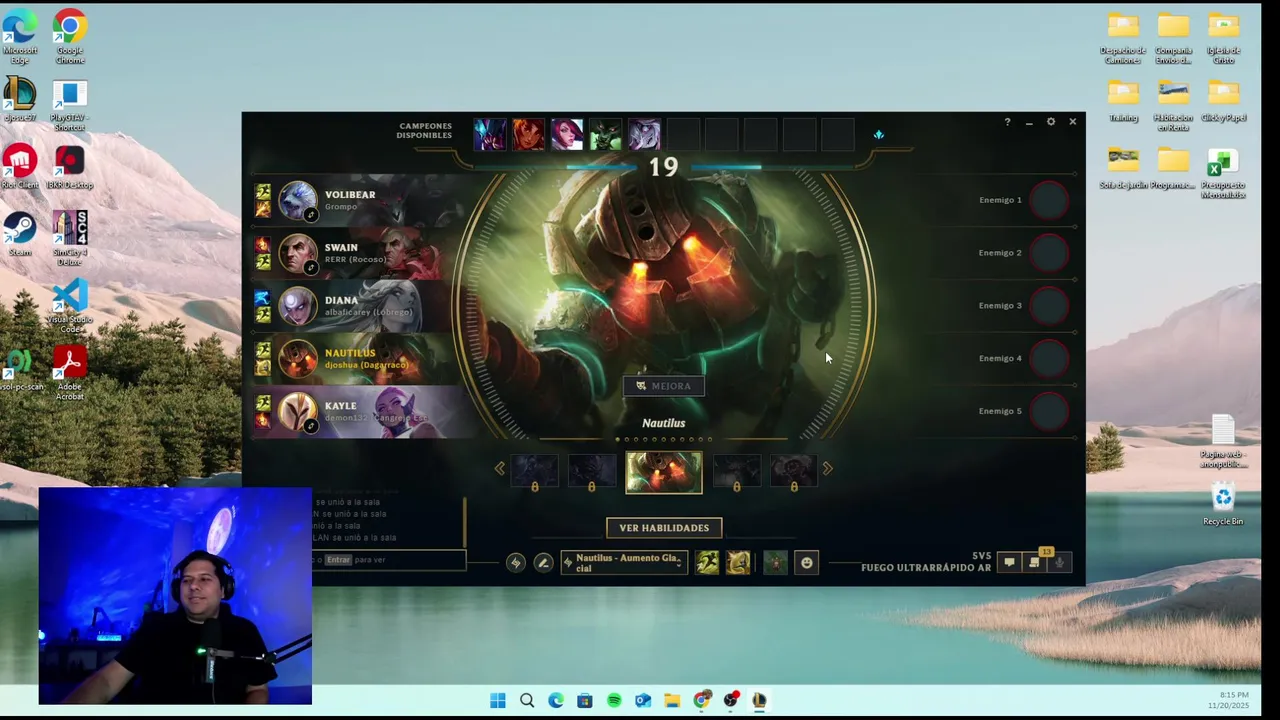Open the Recycle Bin on desktop
The height and width of the screenshot is (720, 1280).
click(x=1223, y=505)
